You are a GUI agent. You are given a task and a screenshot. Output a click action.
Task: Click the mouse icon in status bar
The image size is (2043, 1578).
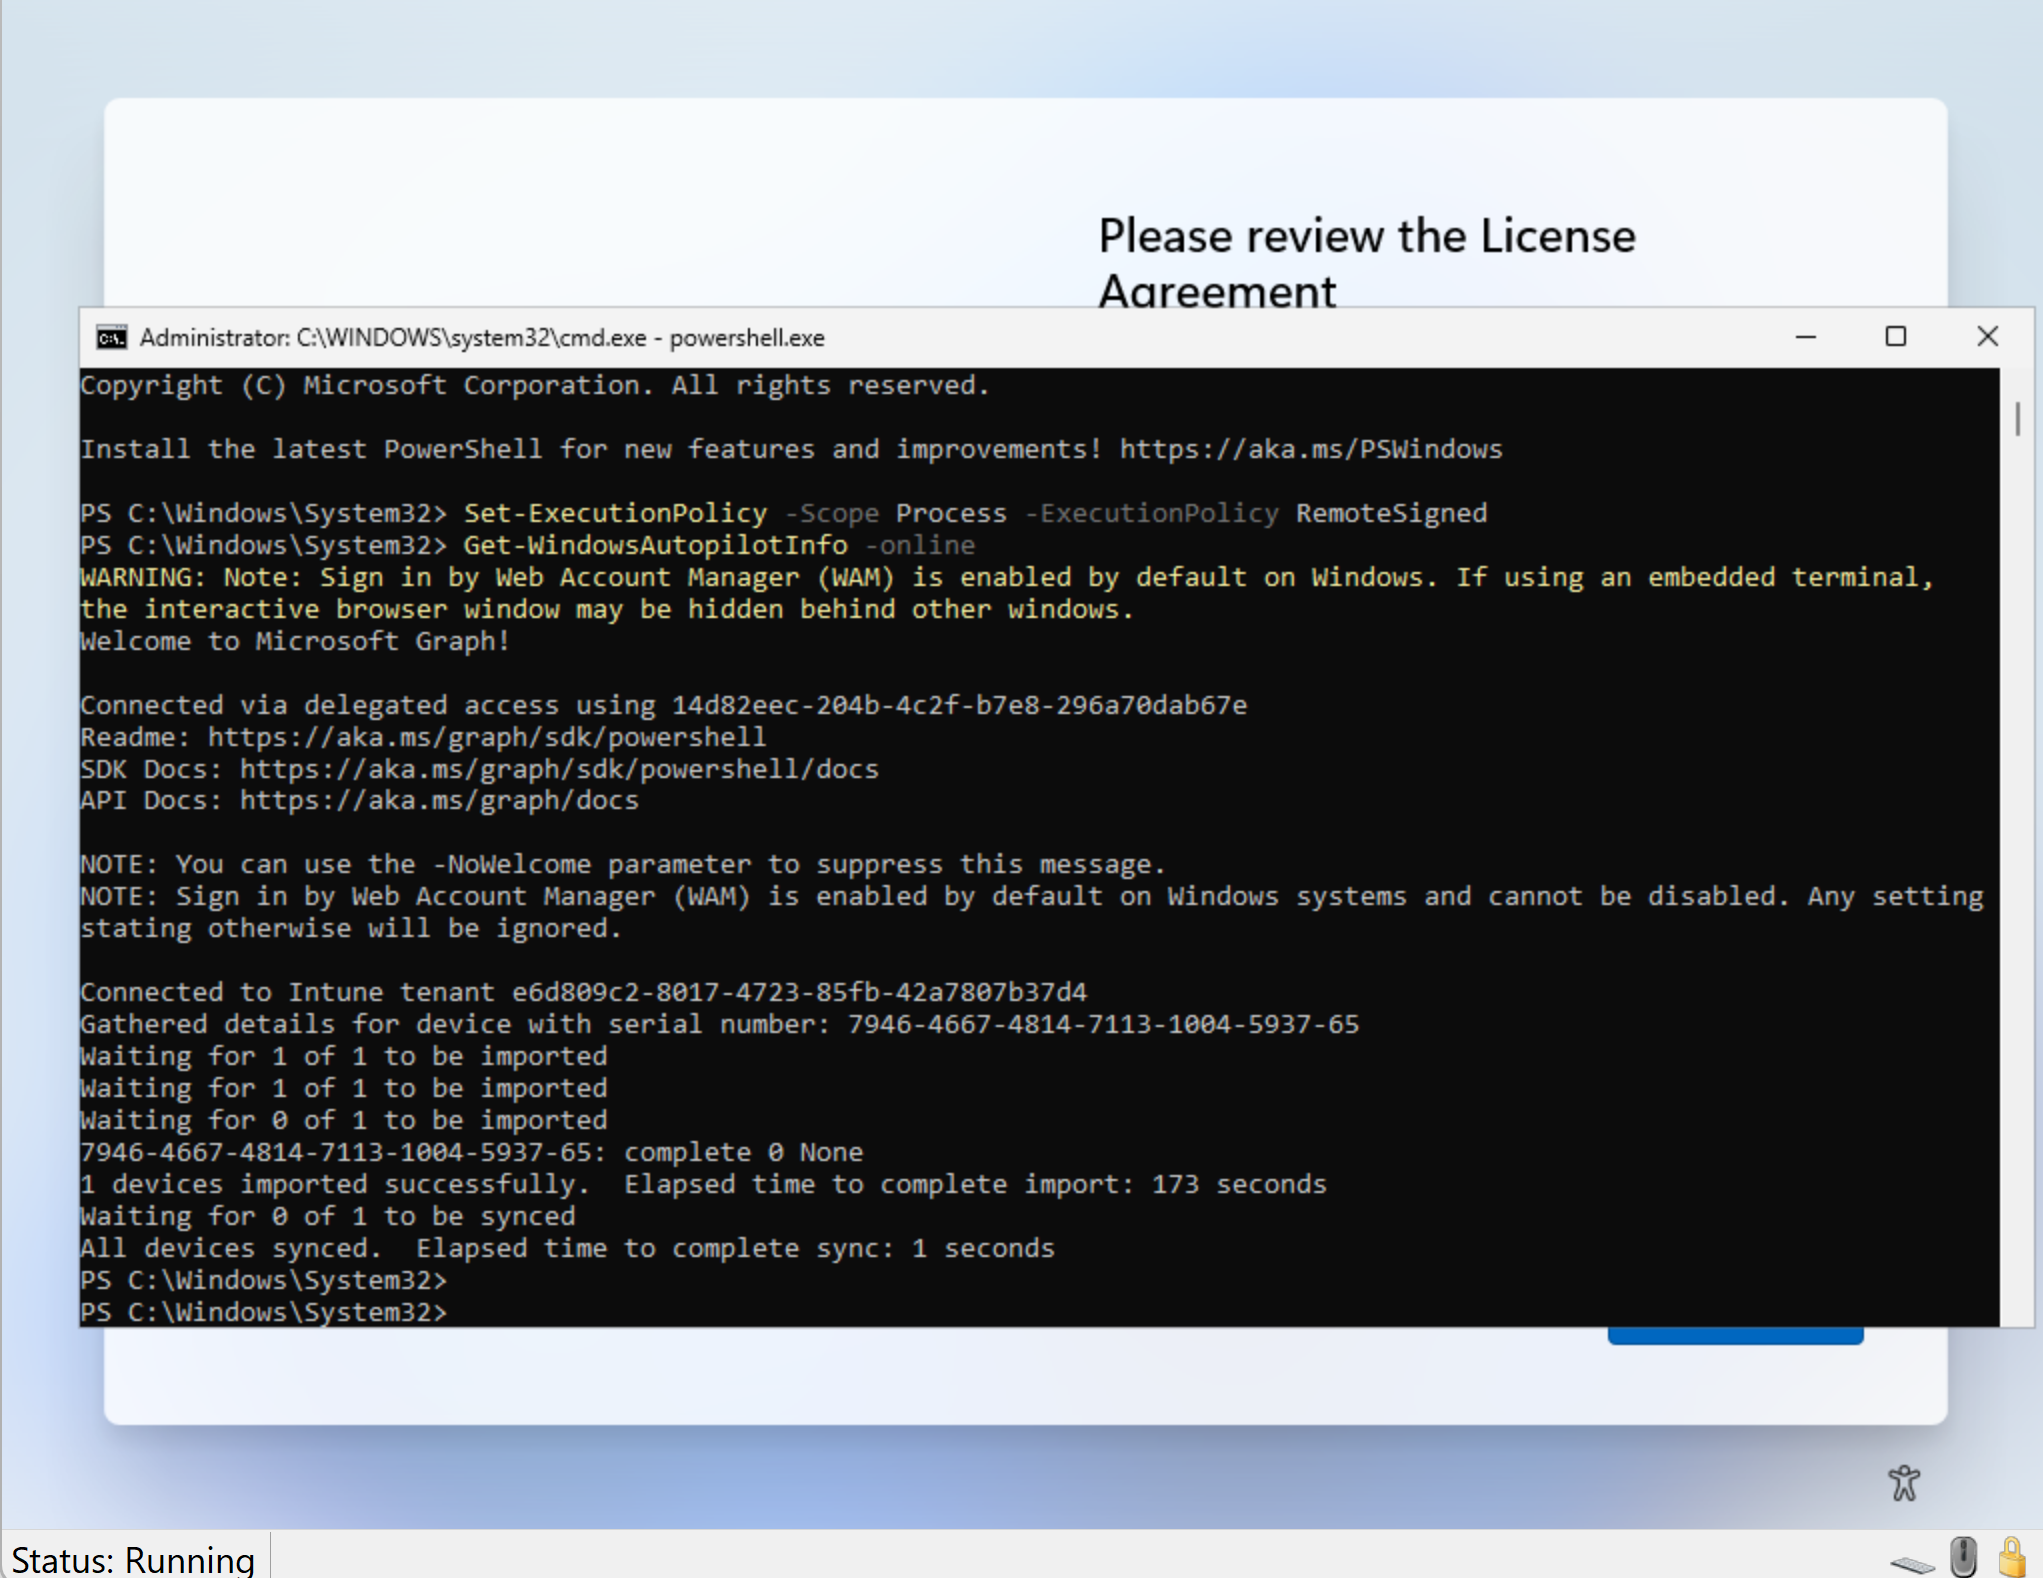pyautogui.click(x=1963, y=1557)
